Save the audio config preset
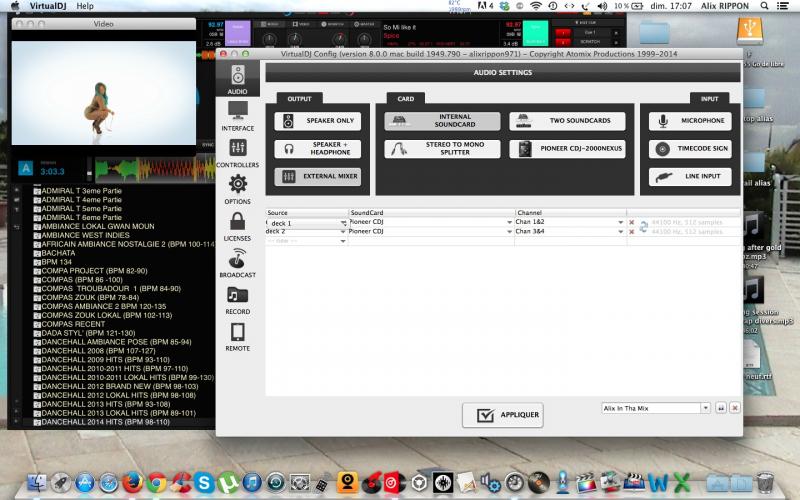Image resolution: width=800 pixels, height=500 pixels. pyautogui.click(x=721, y=408)
